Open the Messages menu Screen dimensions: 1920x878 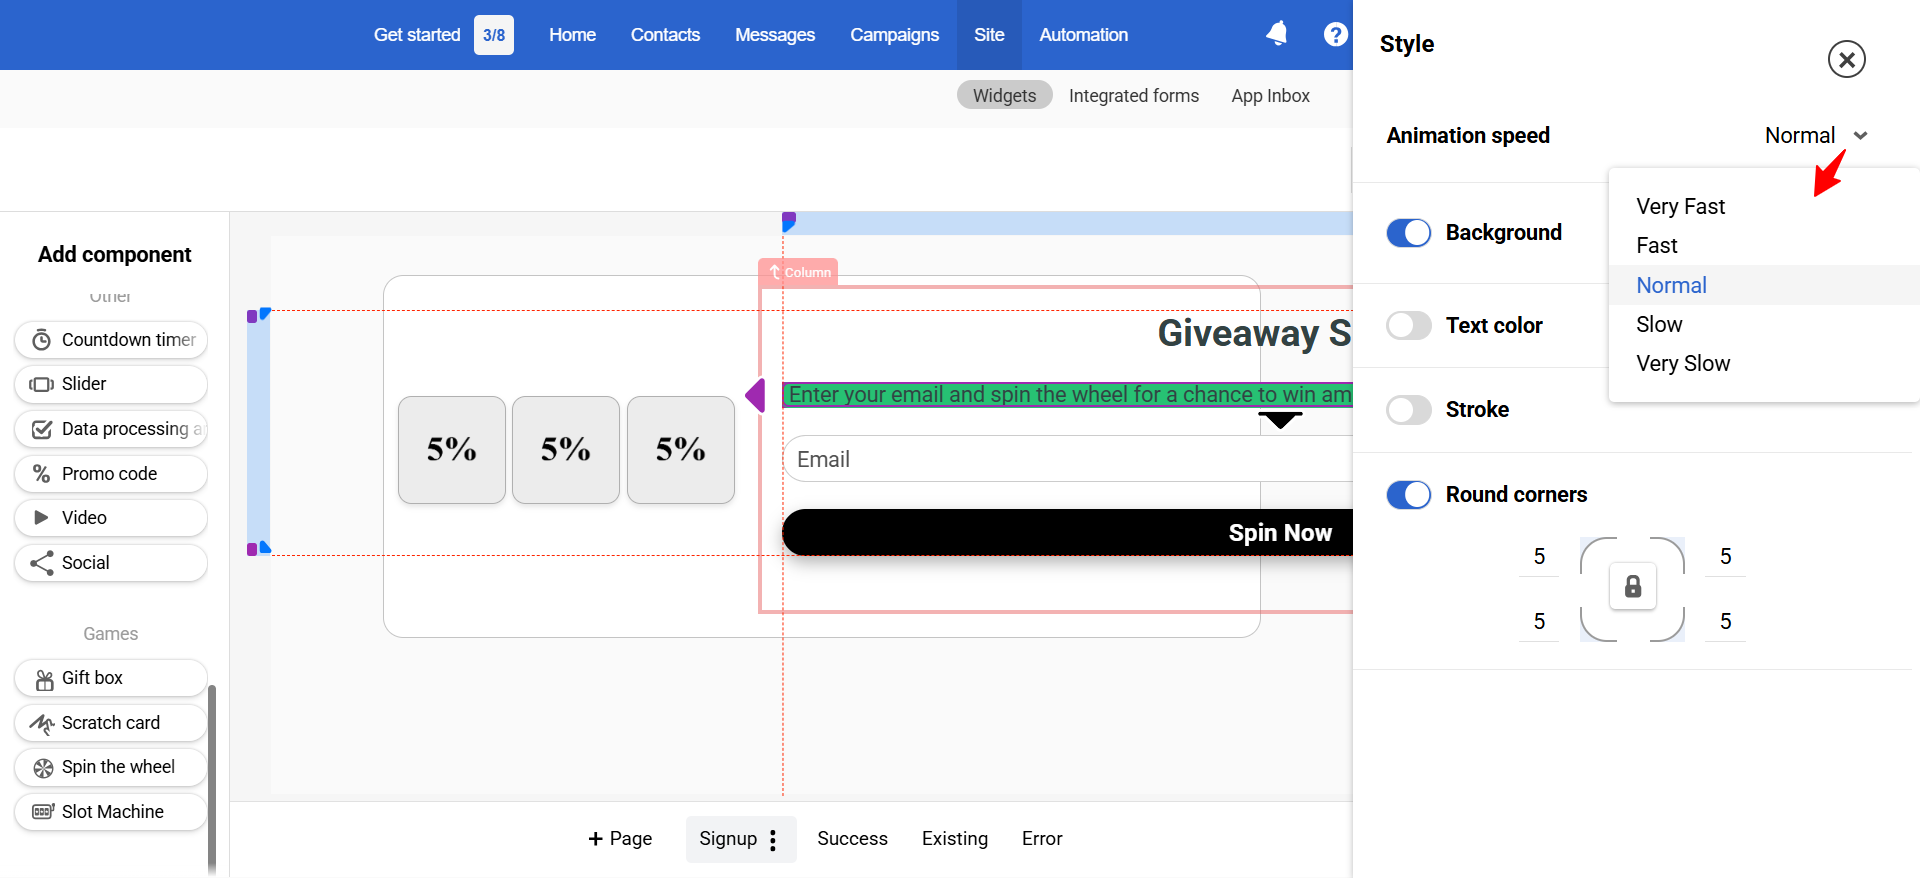[x=775, y=35]
